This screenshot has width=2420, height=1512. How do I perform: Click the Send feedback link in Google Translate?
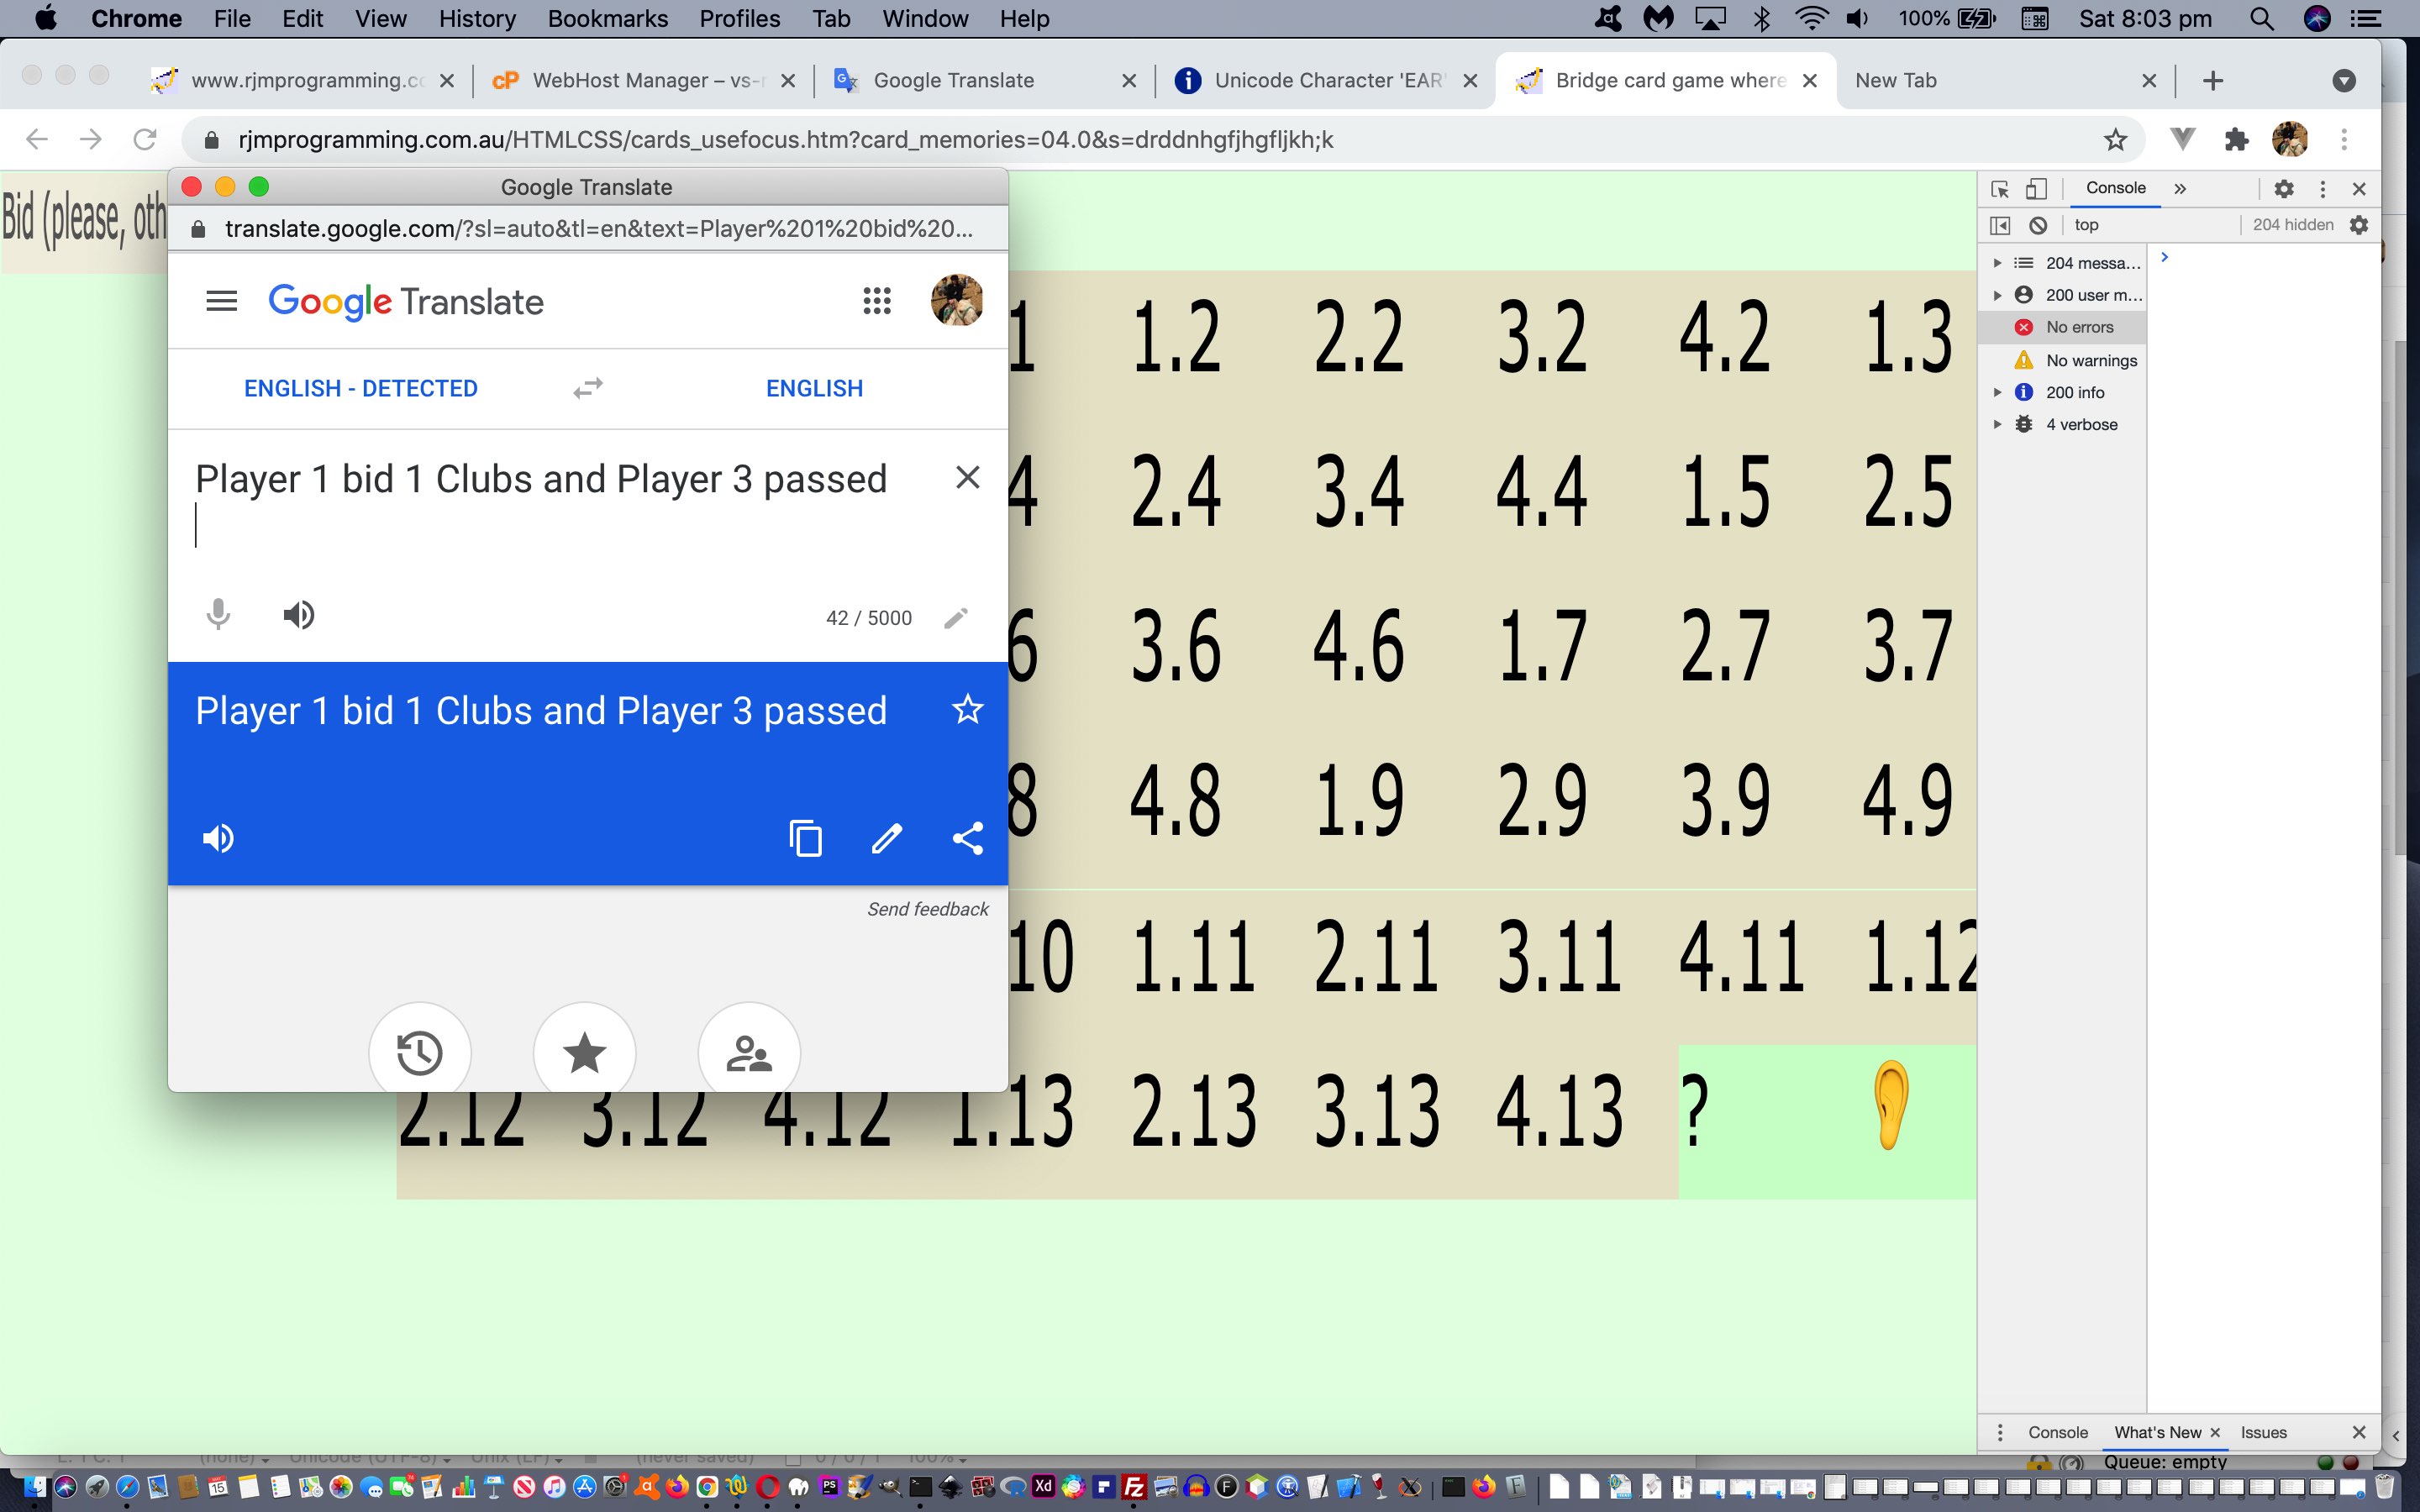coord(930,907)
